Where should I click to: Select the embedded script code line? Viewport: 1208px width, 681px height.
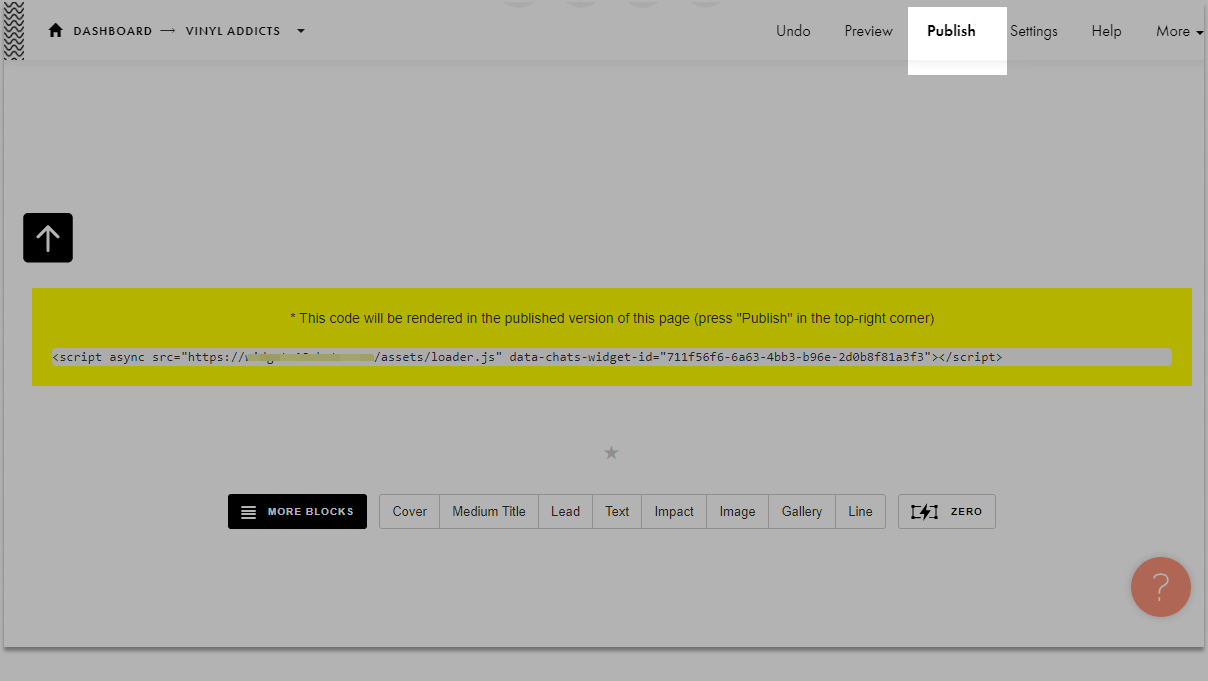611,357
